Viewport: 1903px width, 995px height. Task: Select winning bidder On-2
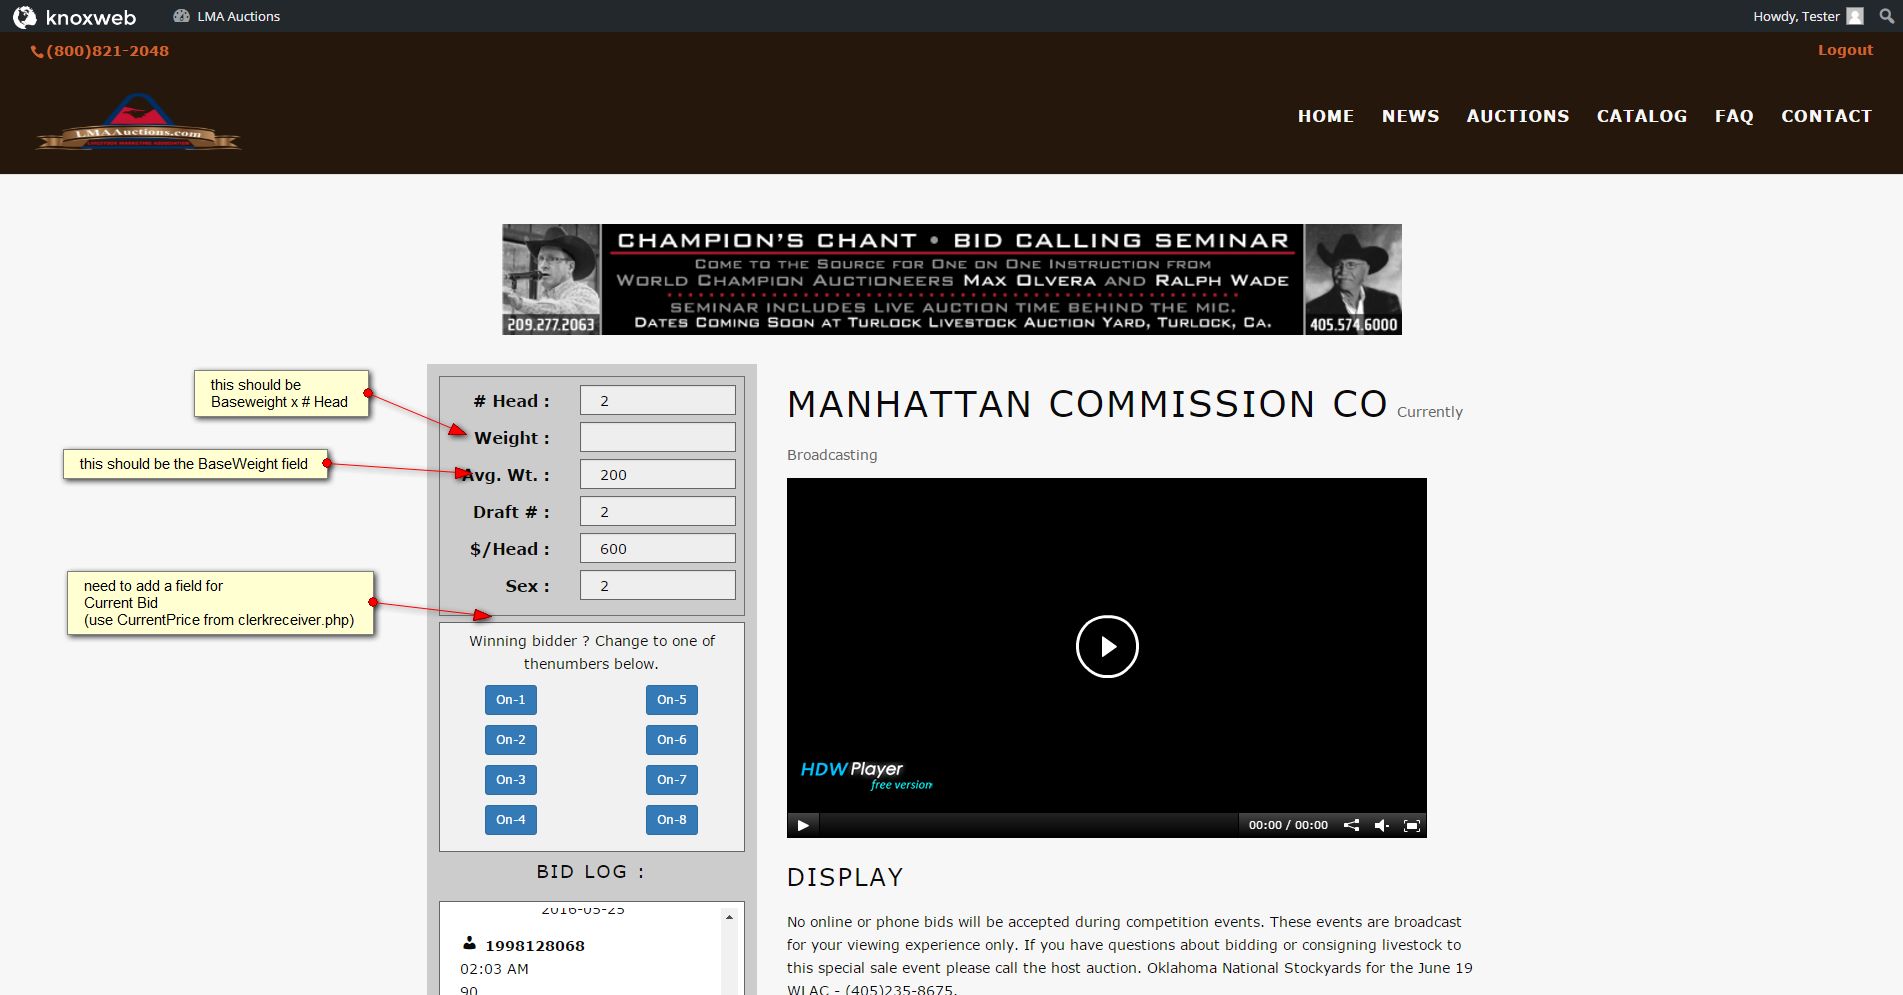[x=511, y=740]
